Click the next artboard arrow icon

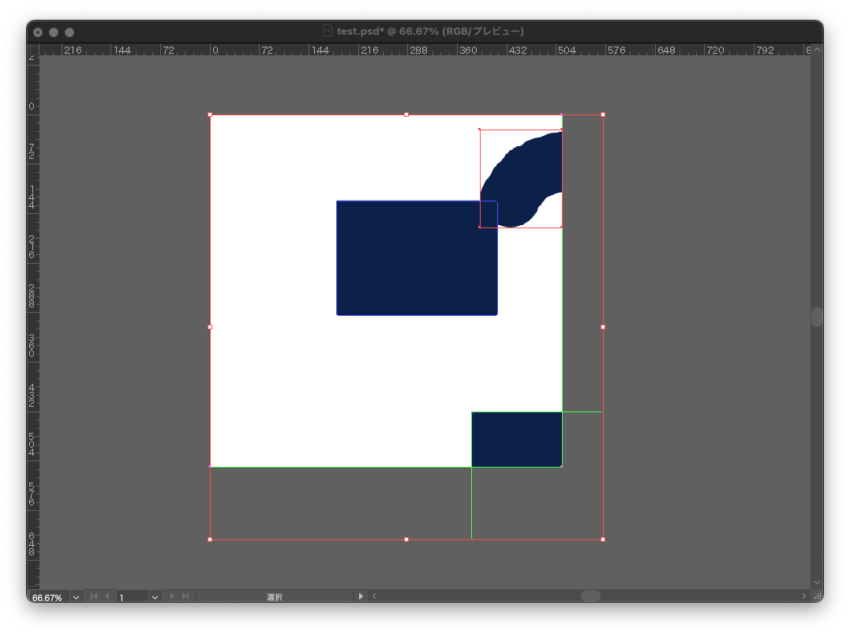[172, 596]
